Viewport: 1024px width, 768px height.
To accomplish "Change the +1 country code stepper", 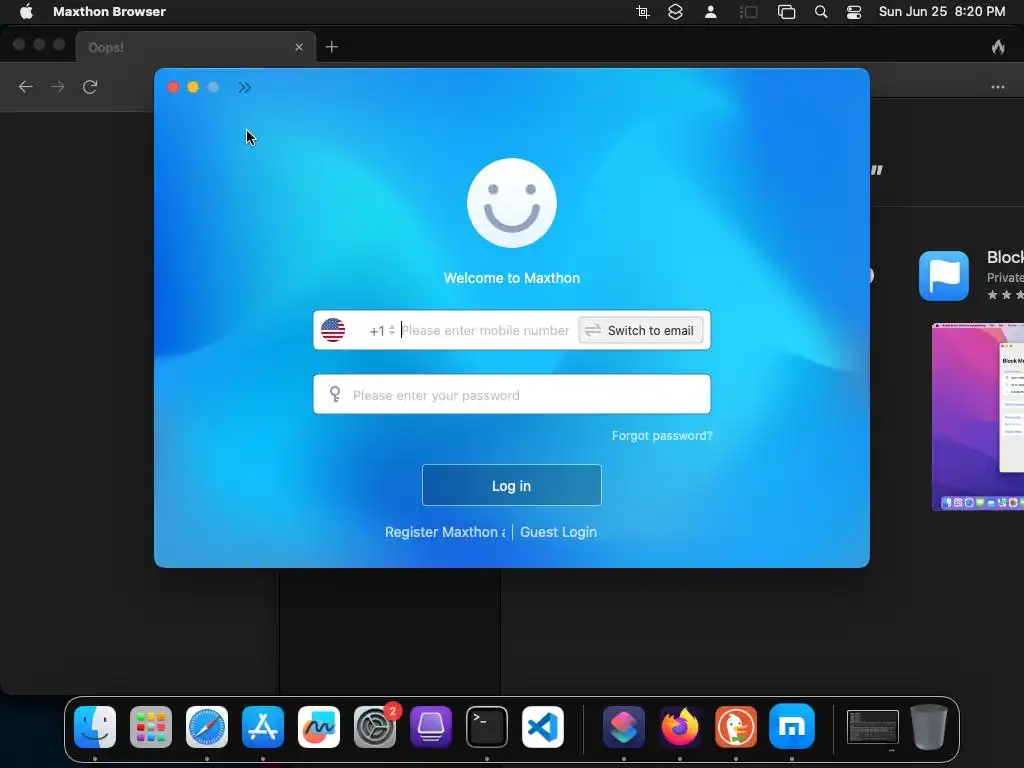I will tap(392, 330).
